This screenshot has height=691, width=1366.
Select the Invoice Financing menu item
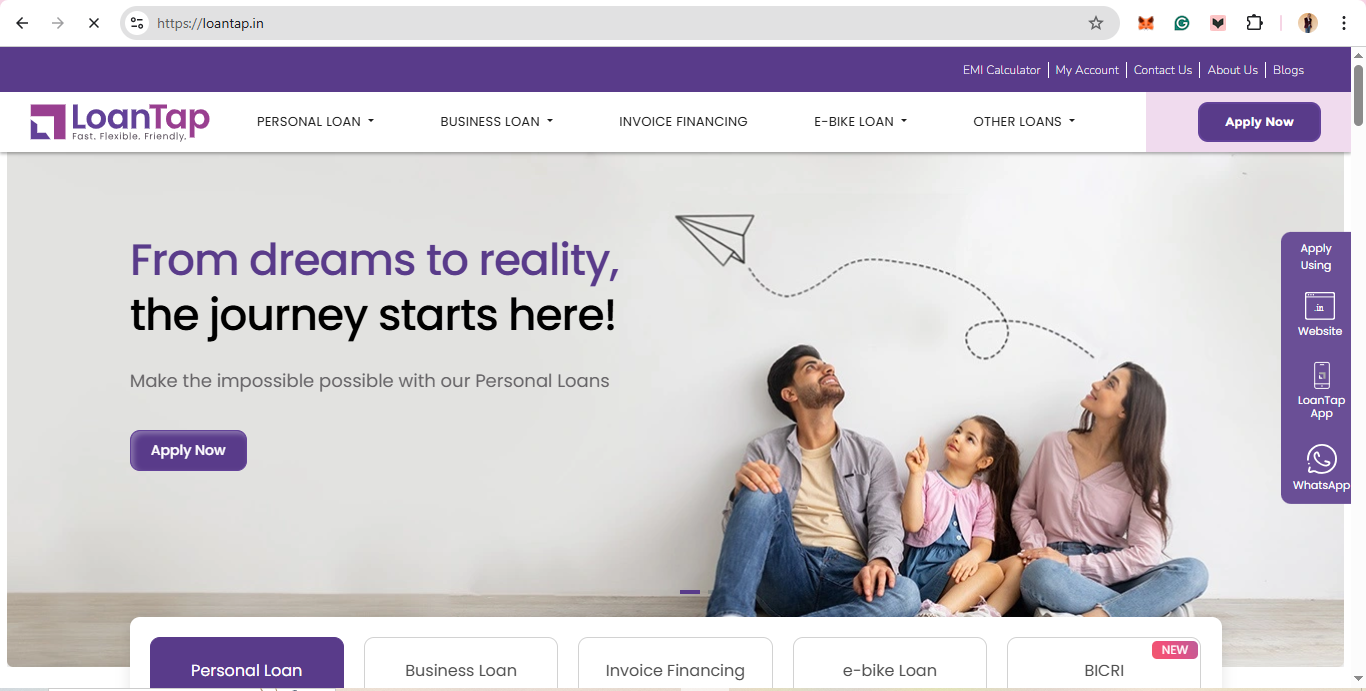tap(683, 122)
